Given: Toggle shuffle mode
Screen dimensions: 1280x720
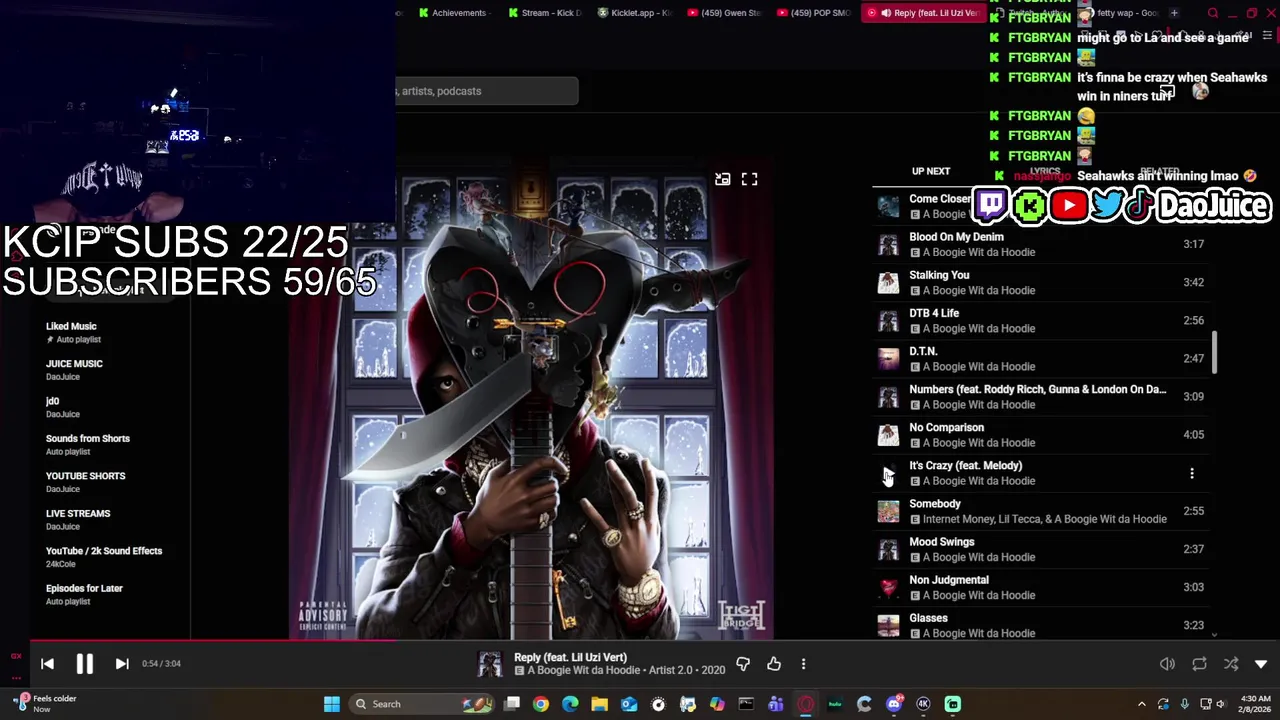Looking at the screenshot, I should tap(1231, 664).
